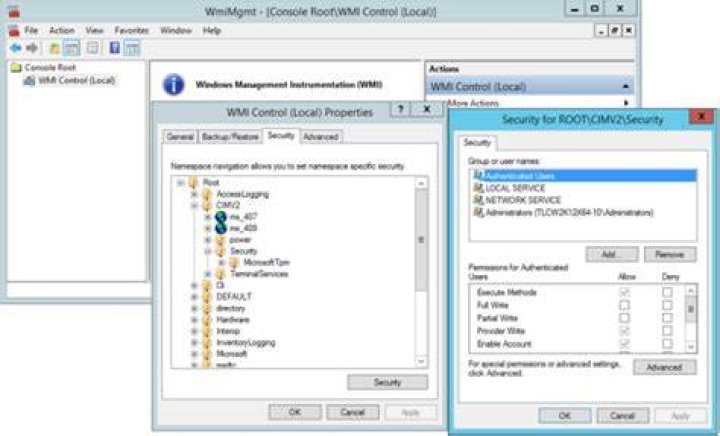
Task: Toggle Allow checkbox for Execute Methods
Action: pos(624,292)
